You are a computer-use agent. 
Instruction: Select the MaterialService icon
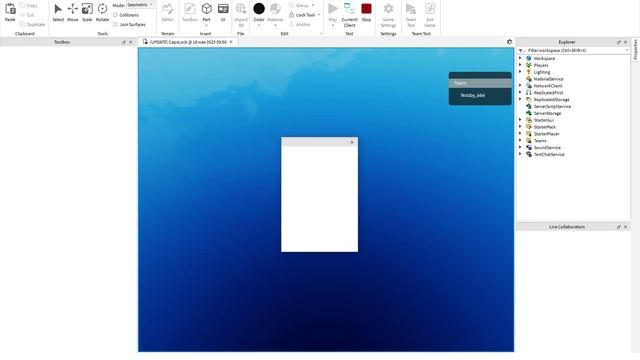click(529, 79)
